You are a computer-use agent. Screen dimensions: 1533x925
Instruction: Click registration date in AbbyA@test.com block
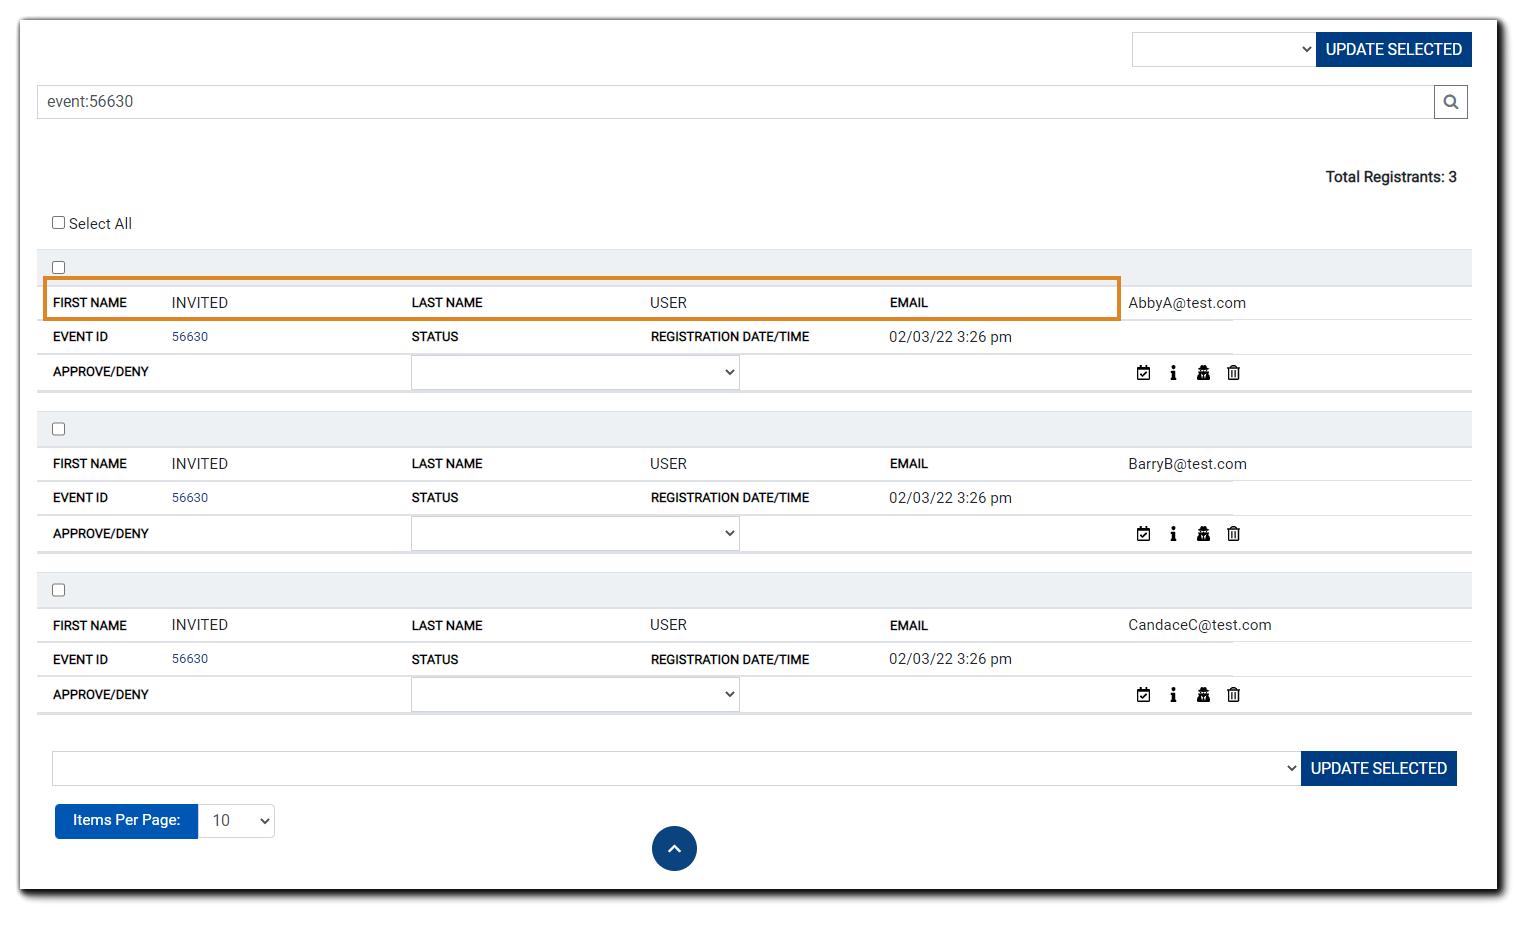click(x=950, y=337)
